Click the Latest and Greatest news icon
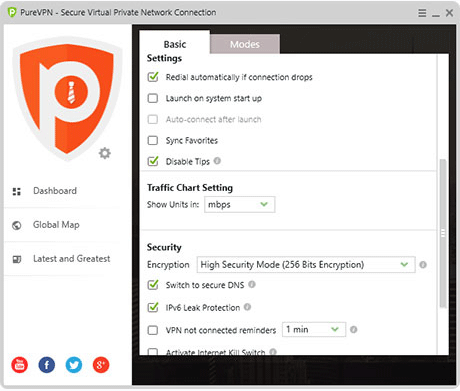 (x=17, y=259)
